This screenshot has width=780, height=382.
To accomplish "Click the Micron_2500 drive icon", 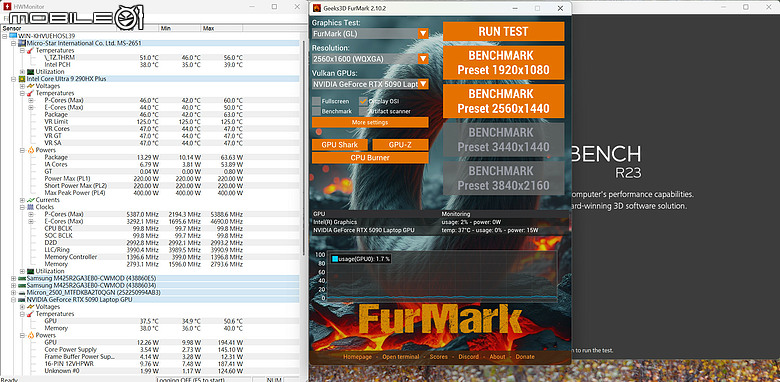I will [22, 292].
